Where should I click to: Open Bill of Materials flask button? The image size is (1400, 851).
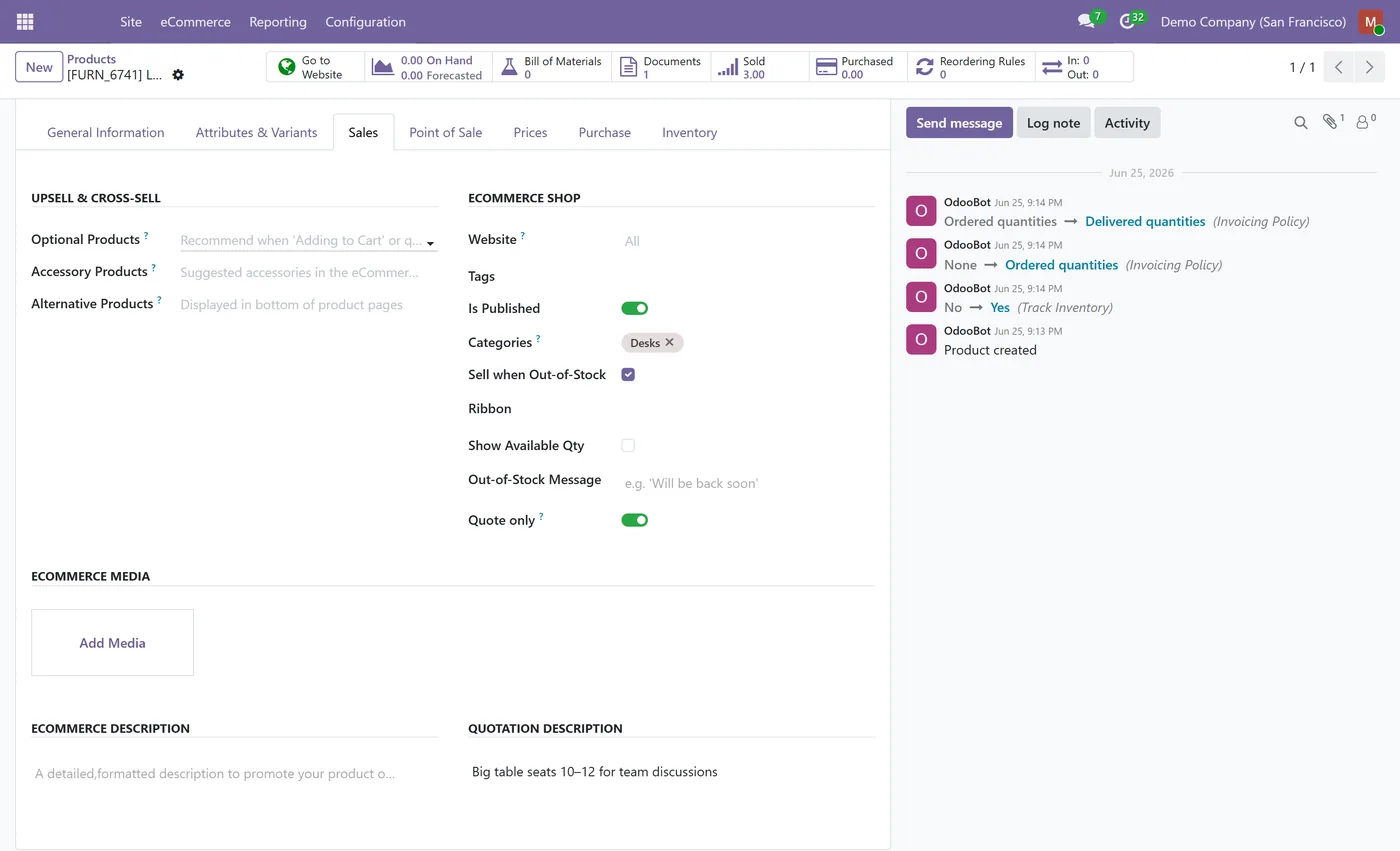coord(551,67)
